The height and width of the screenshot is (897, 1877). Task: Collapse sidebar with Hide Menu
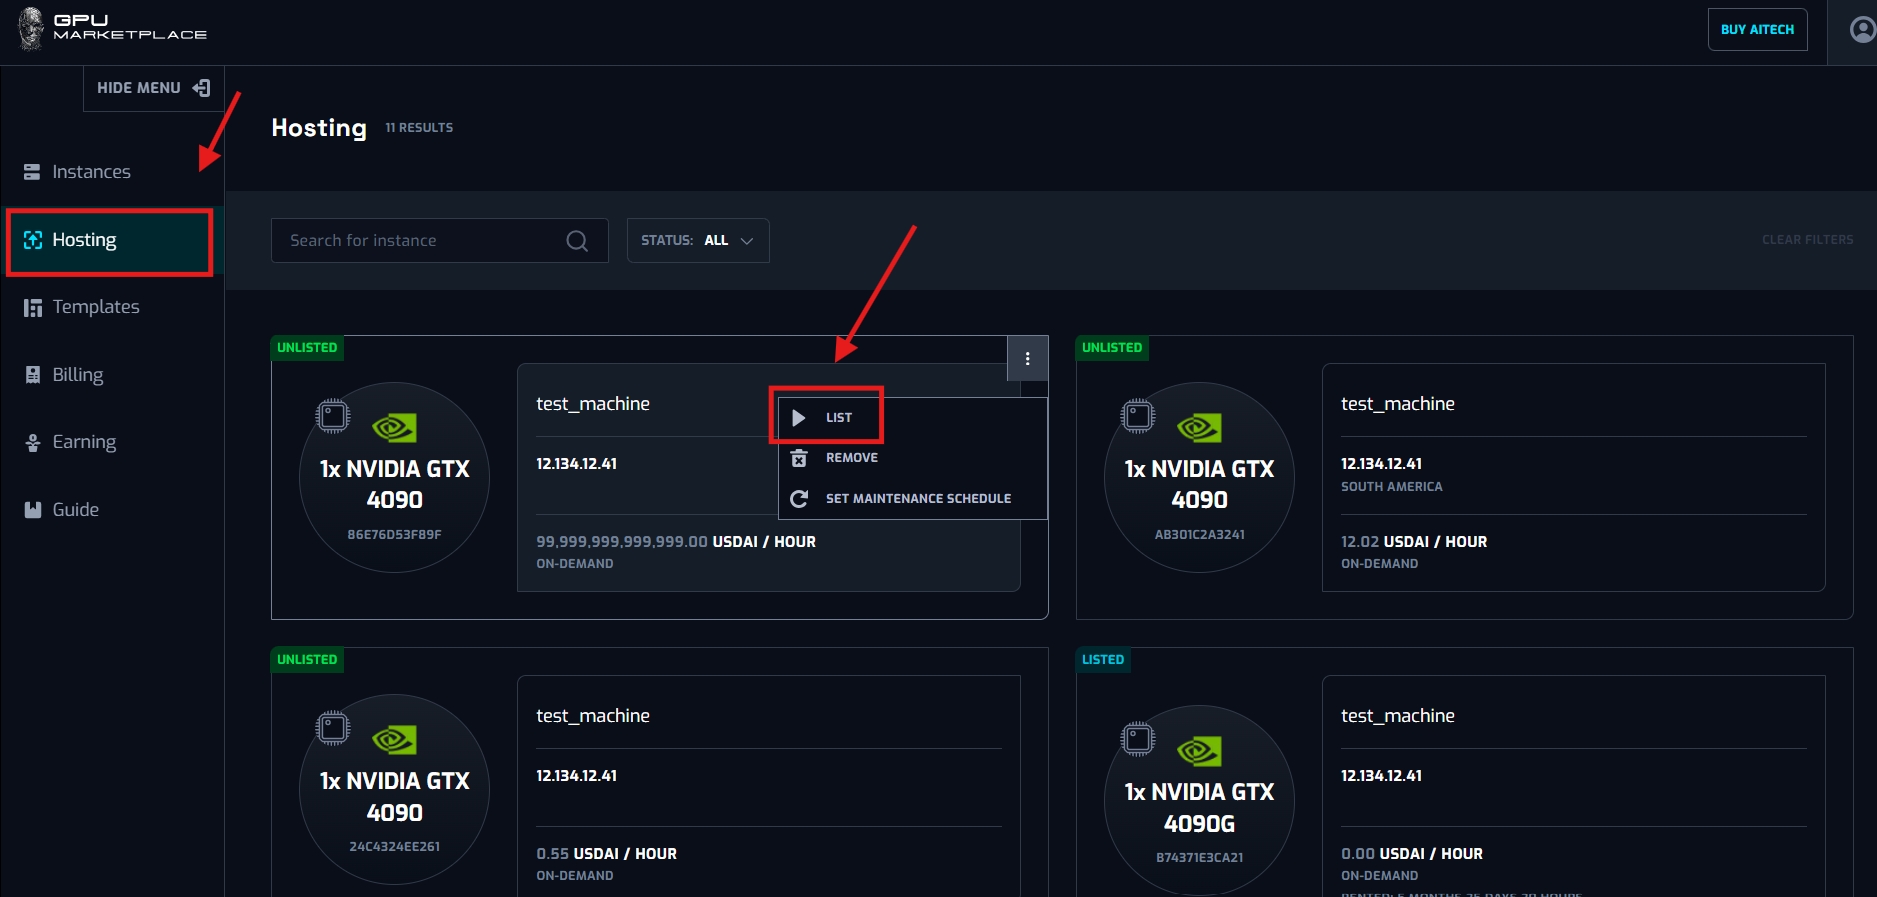pos(153,88)
